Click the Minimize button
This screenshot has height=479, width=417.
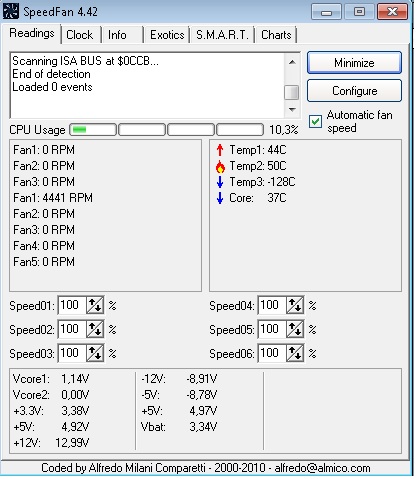354,63
